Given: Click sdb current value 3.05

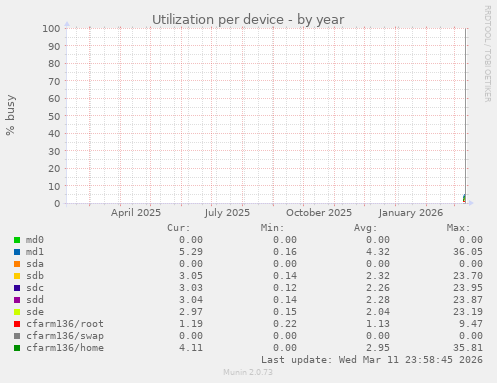Looking at the screenshot, I should [191, 276].
